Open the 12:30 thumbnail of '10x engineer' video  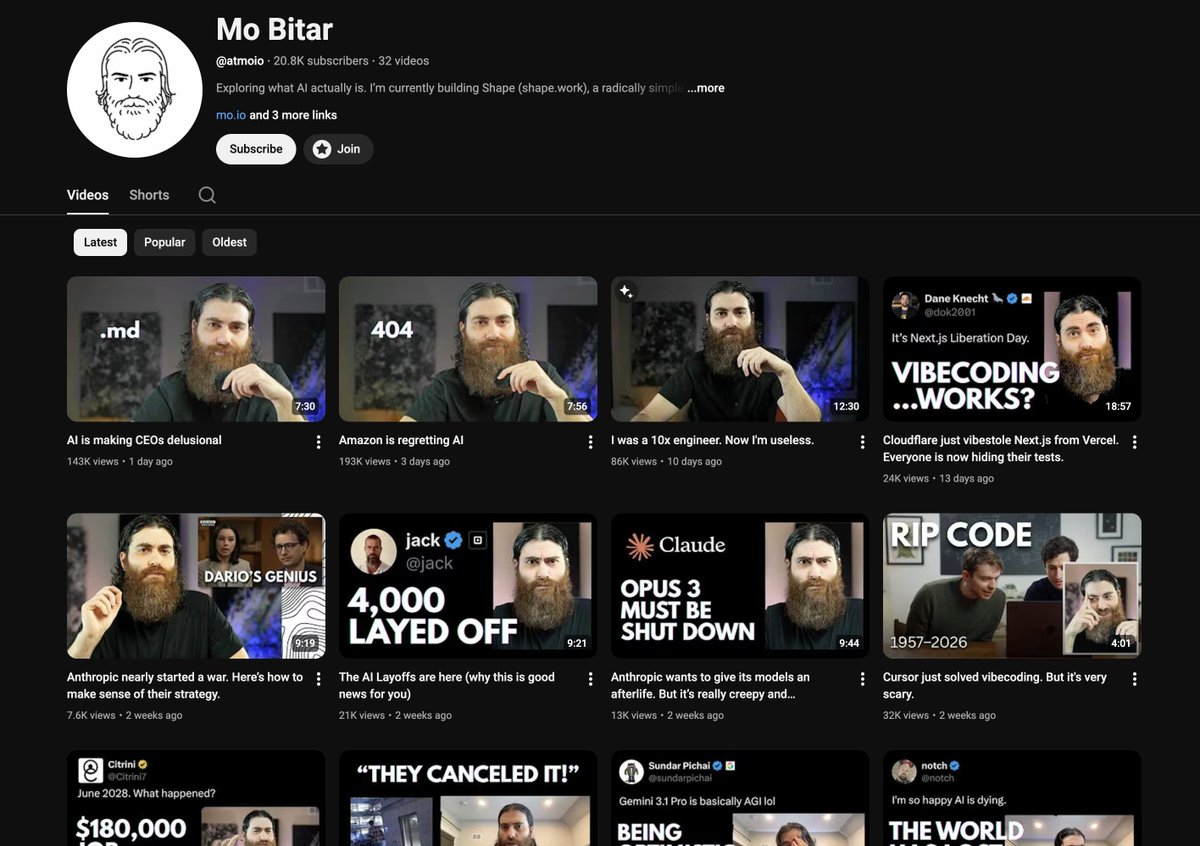pos(740,349)
